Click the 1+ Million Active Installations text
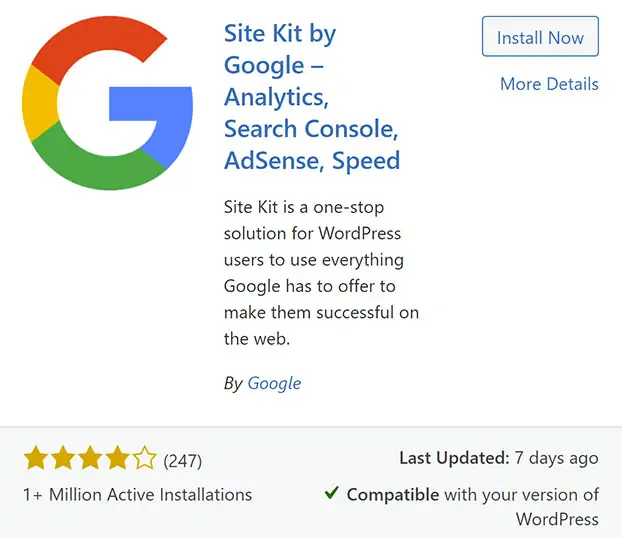 (x=138, y=494)
